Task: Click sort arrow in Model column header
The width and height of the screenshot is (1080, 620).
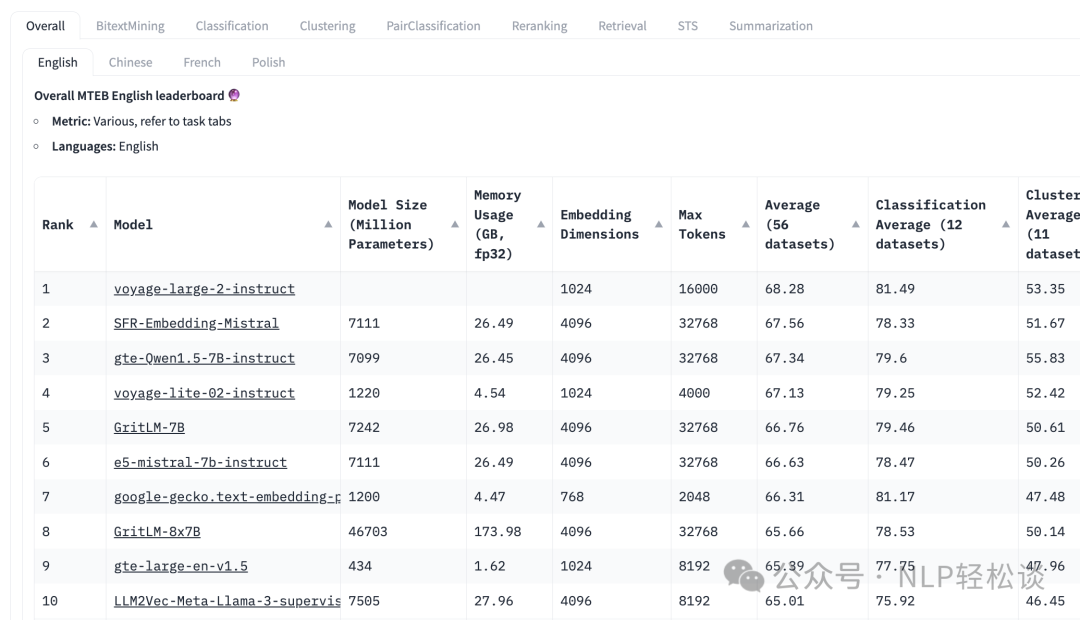Action: click(328, 225)
